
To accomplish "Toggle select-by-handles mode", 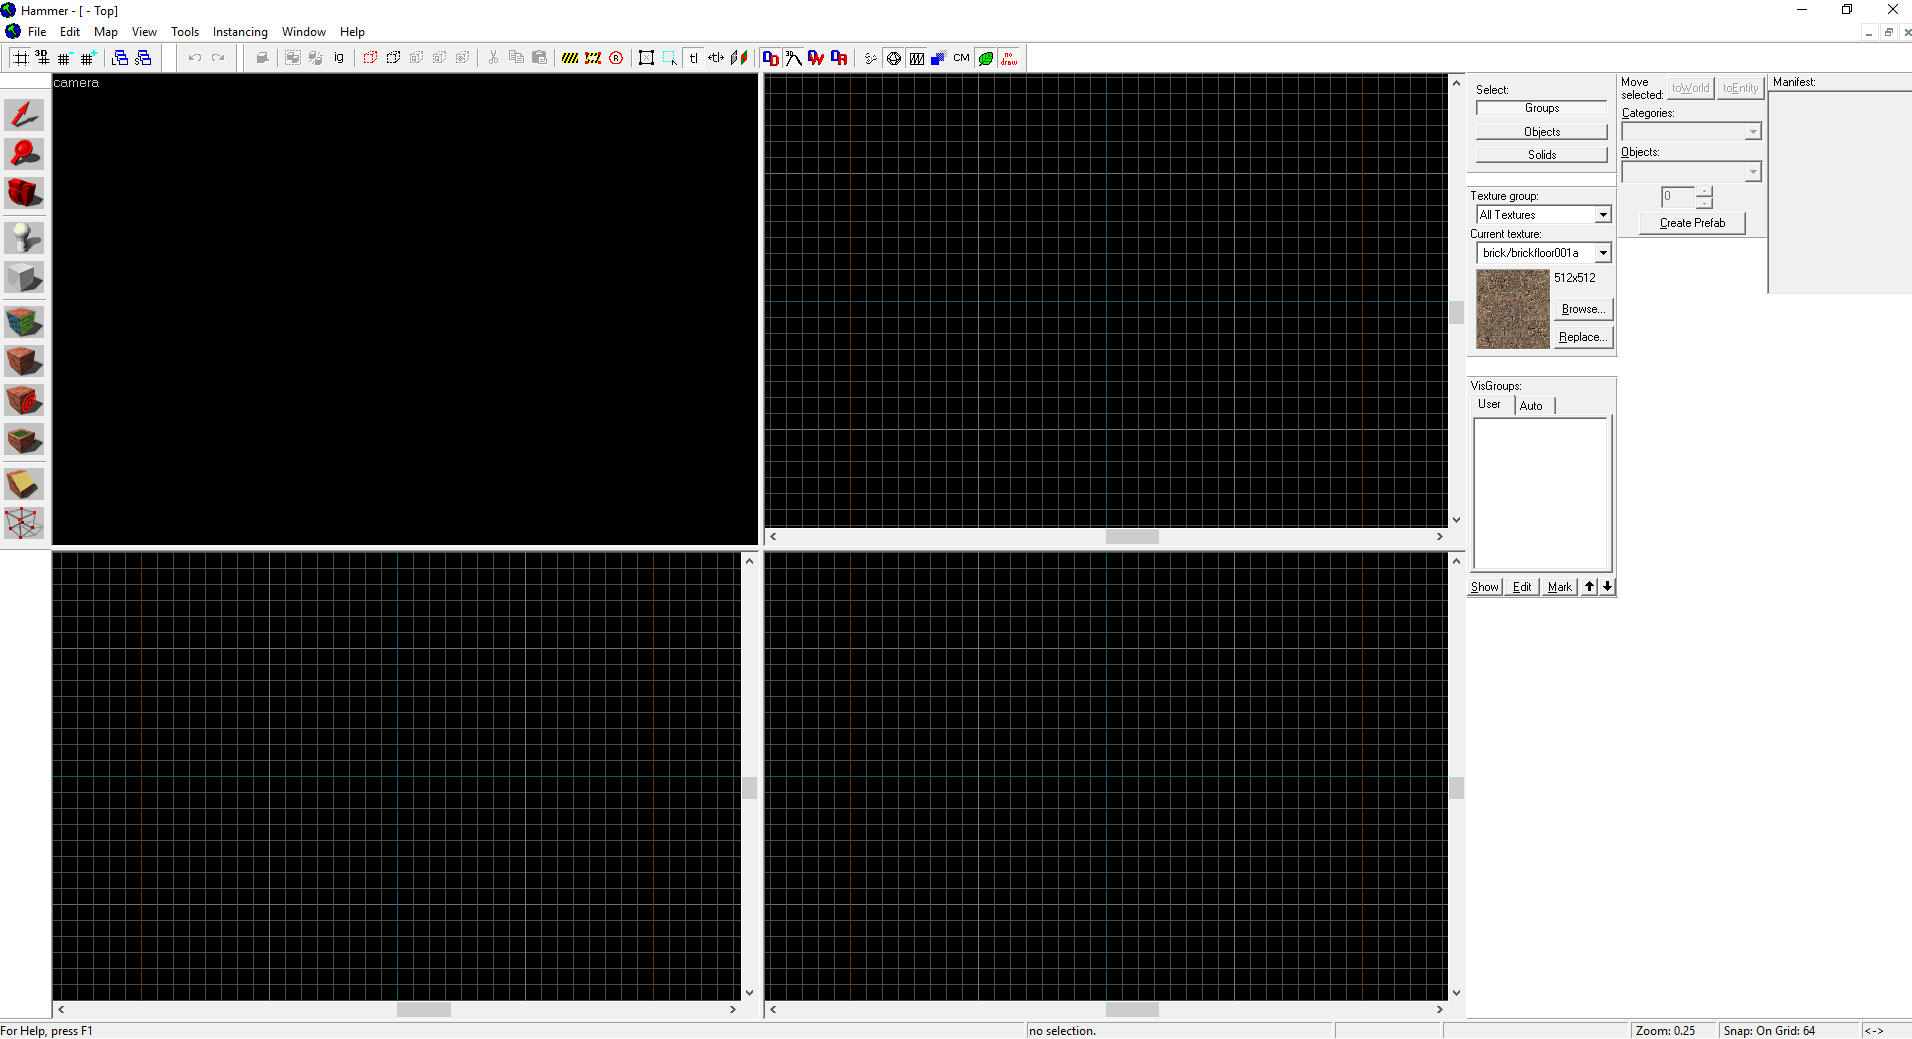I will (x=646, y=58).
